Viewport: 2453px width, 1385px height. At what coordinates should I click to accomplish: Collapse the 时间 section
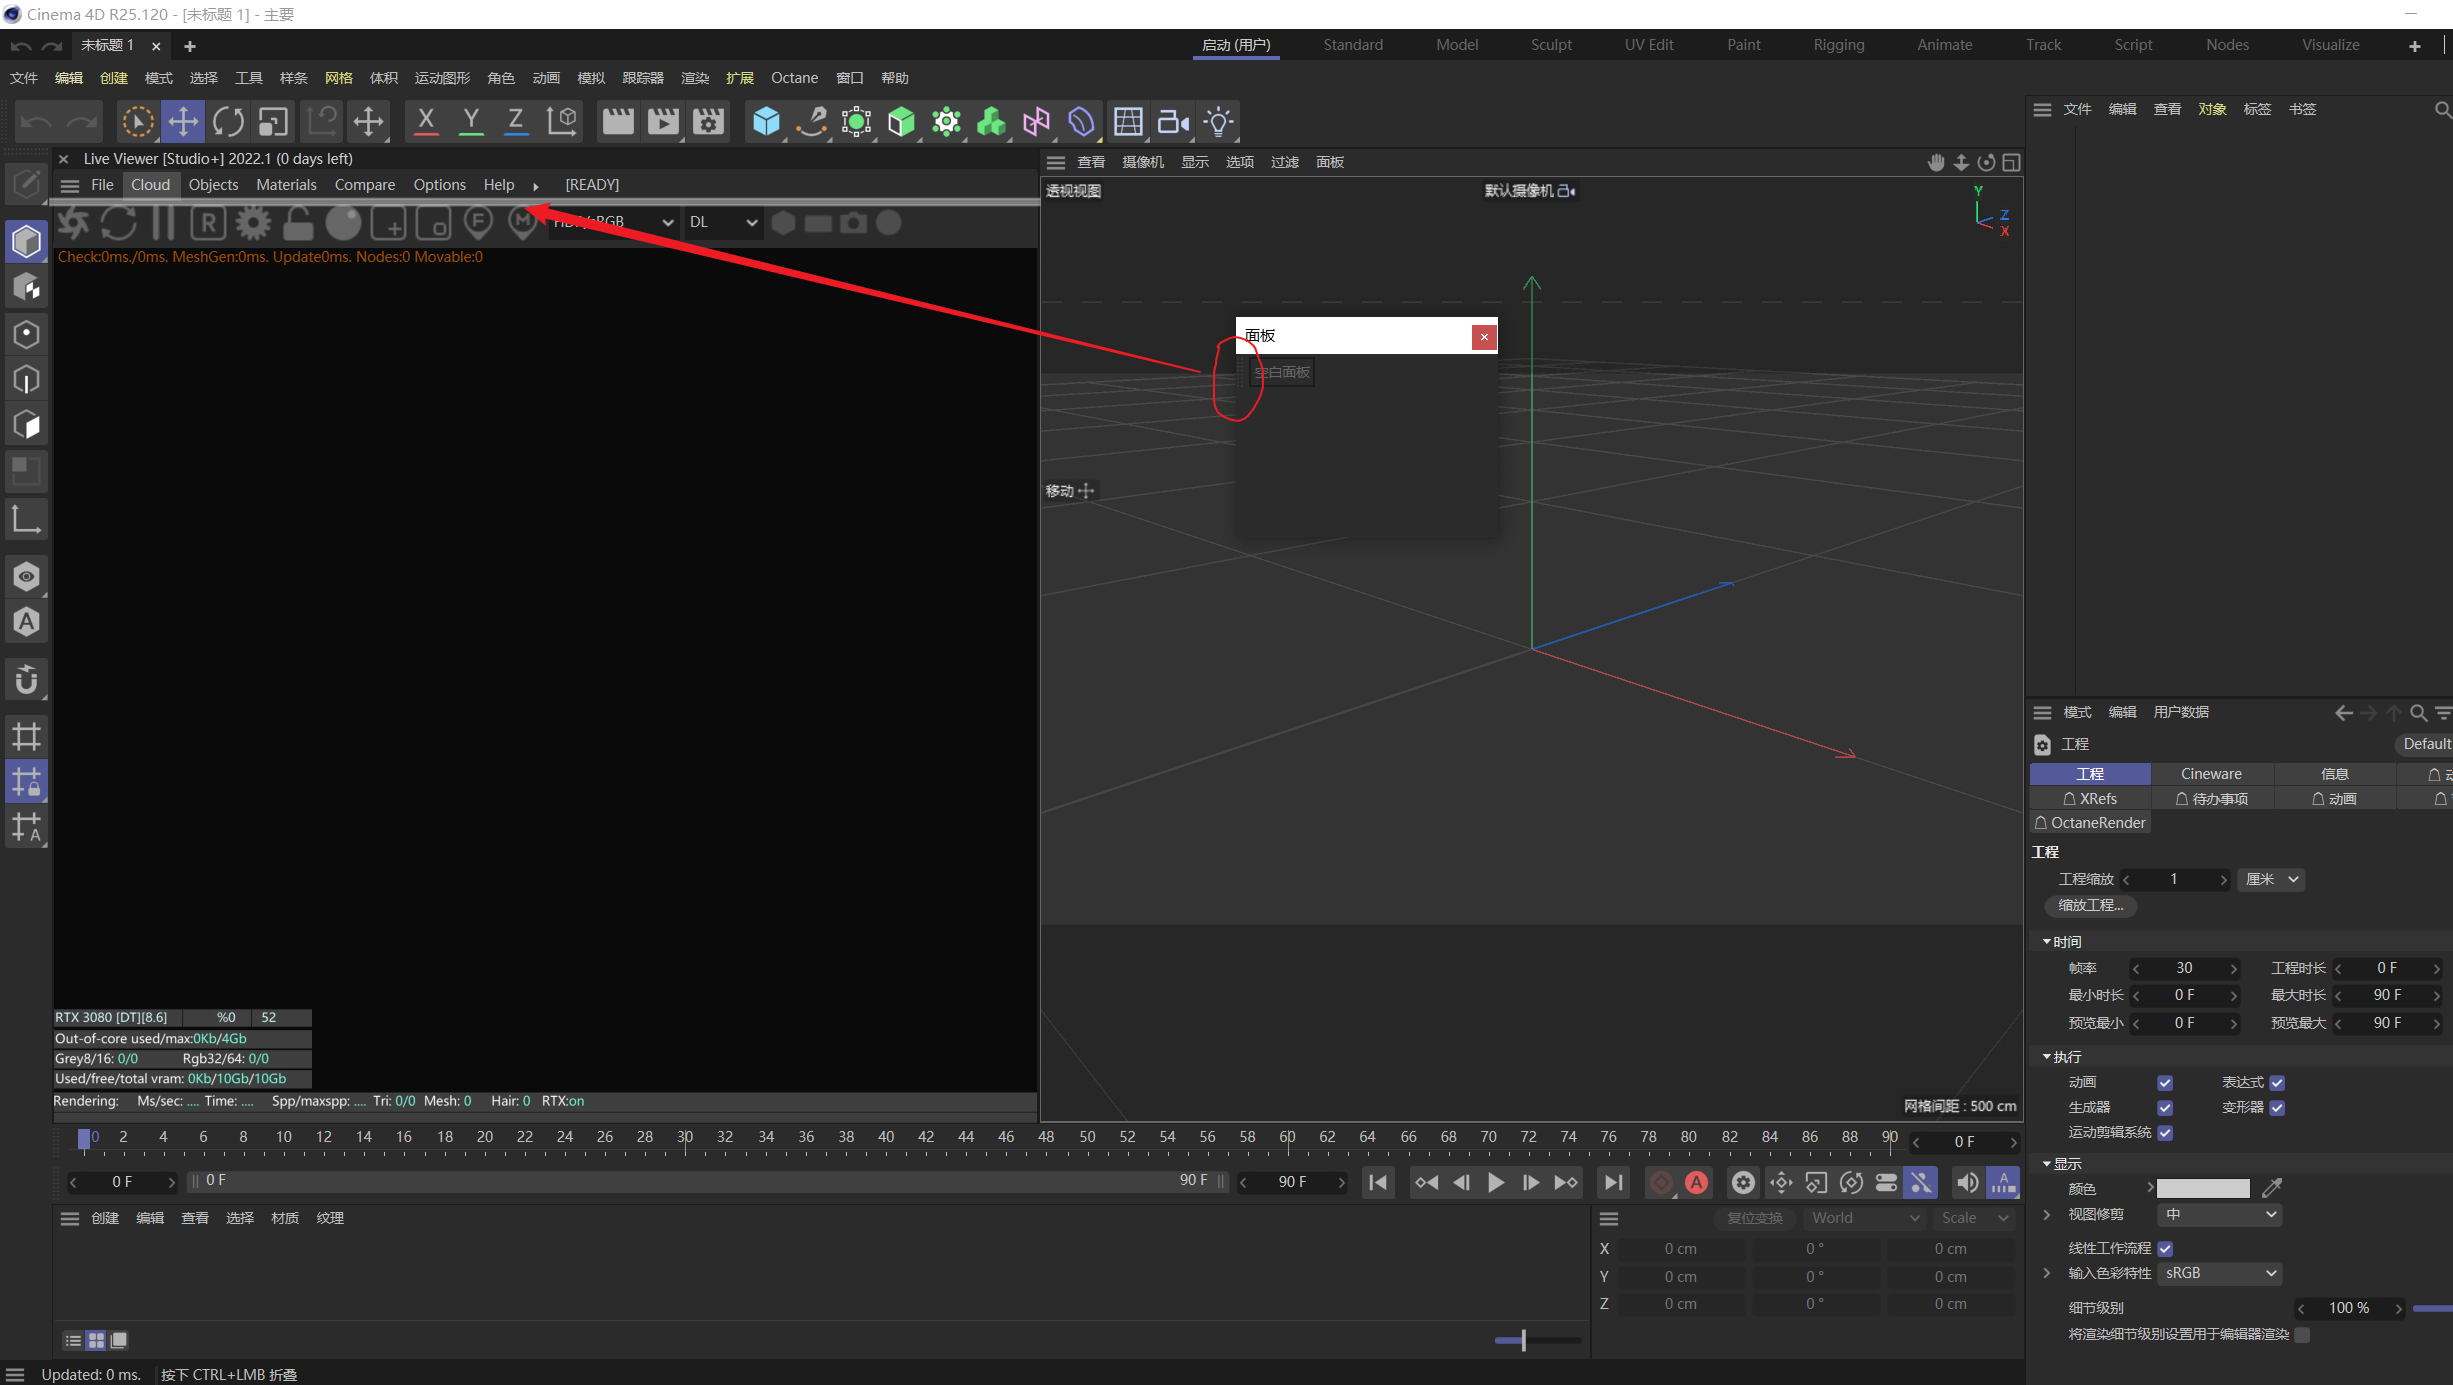[x=2047, y=942]
